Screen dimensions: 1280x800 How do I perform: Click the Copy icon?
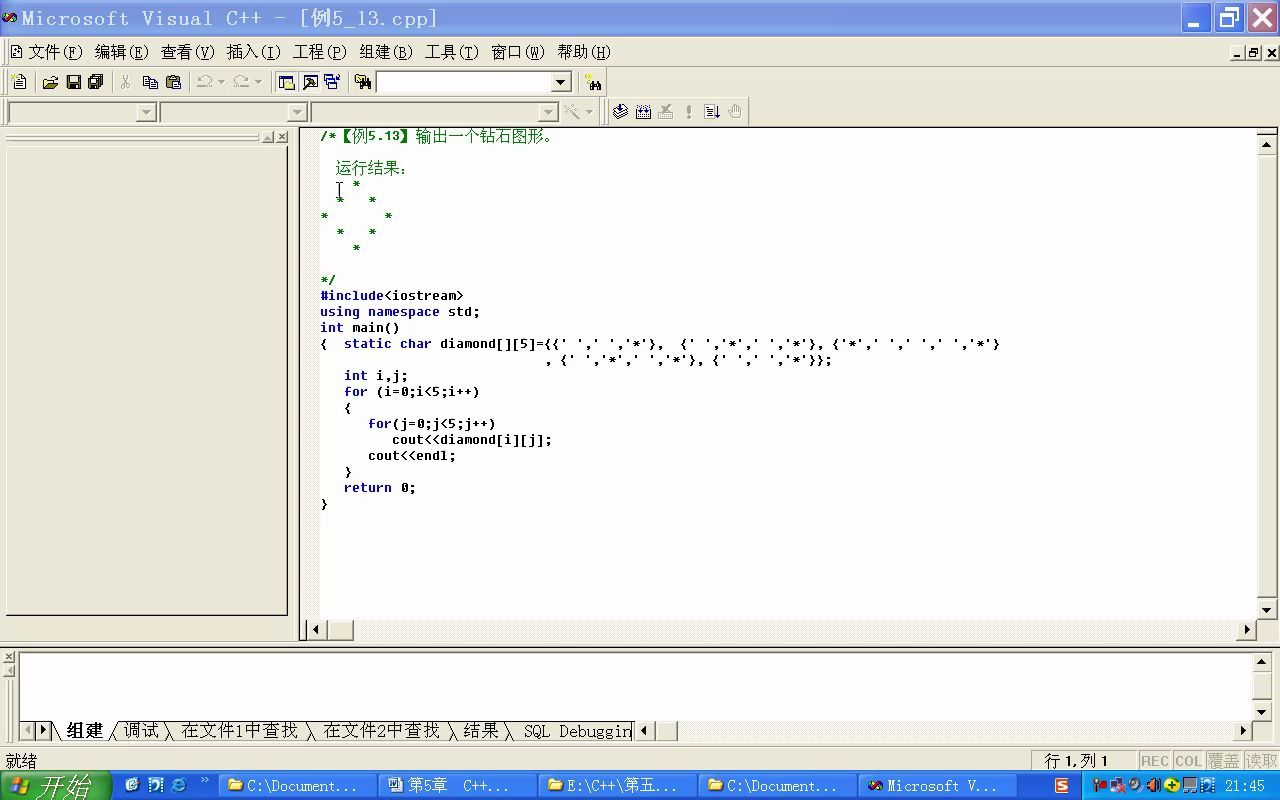(151, 81)
